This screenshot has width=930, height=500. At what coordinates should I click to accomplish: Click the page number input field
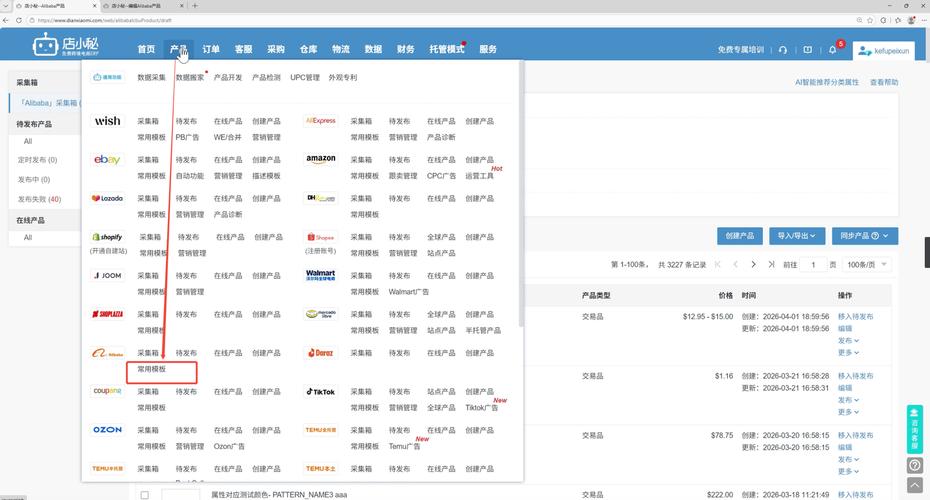[813, 265]
